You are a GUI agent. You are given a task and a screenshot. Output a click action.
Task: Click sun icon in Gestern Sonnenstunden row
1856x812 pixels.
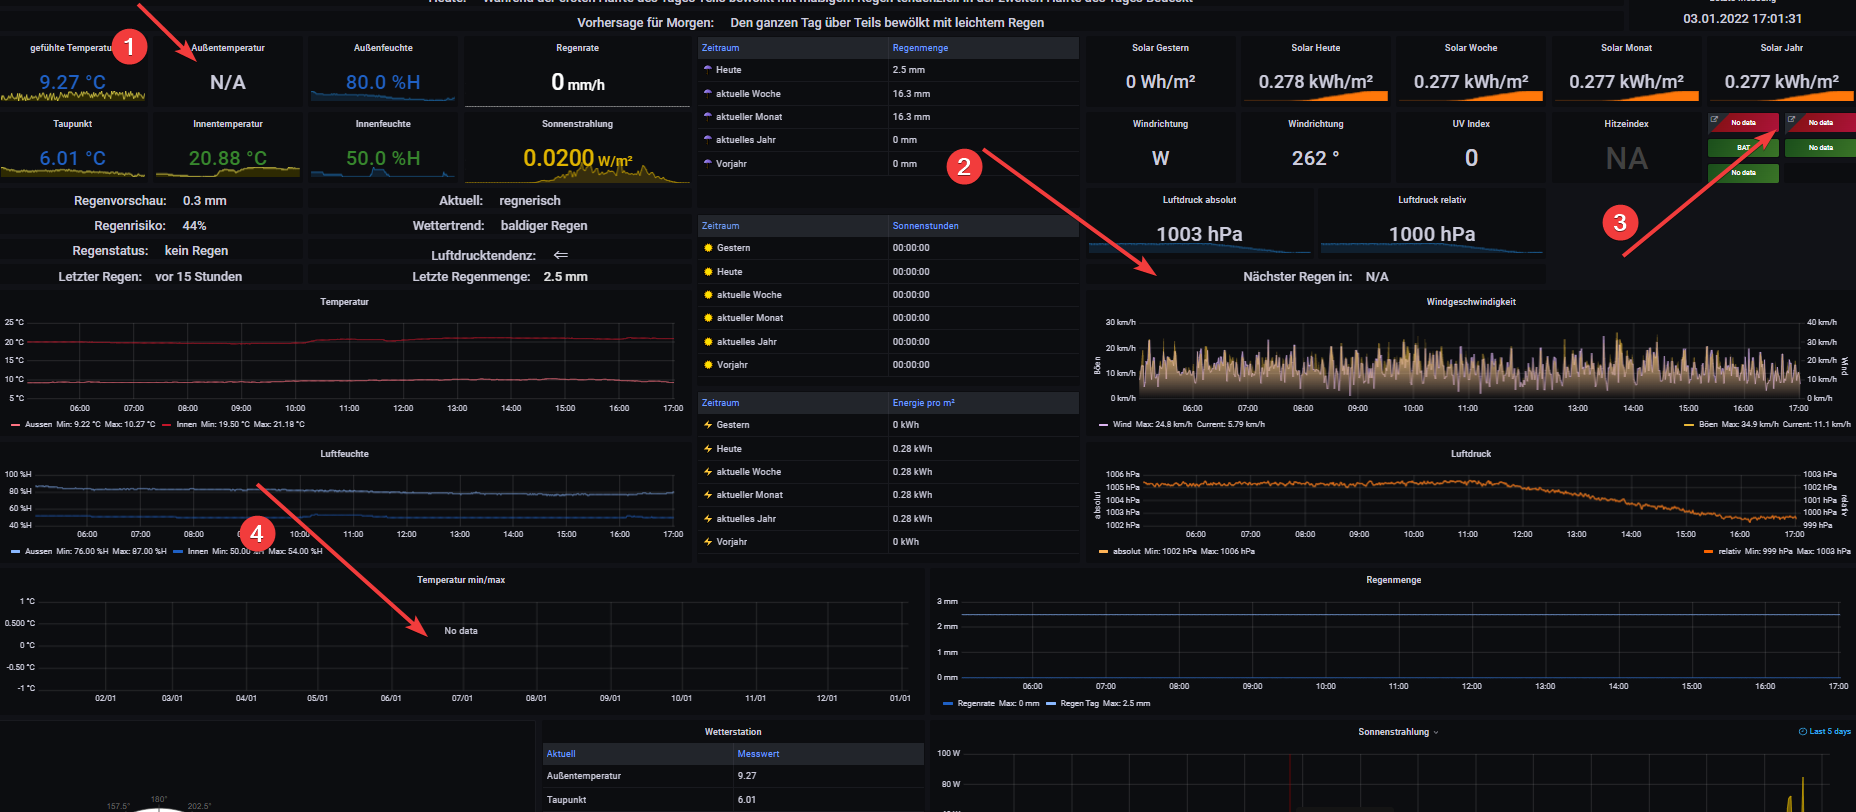pos(708,248)
